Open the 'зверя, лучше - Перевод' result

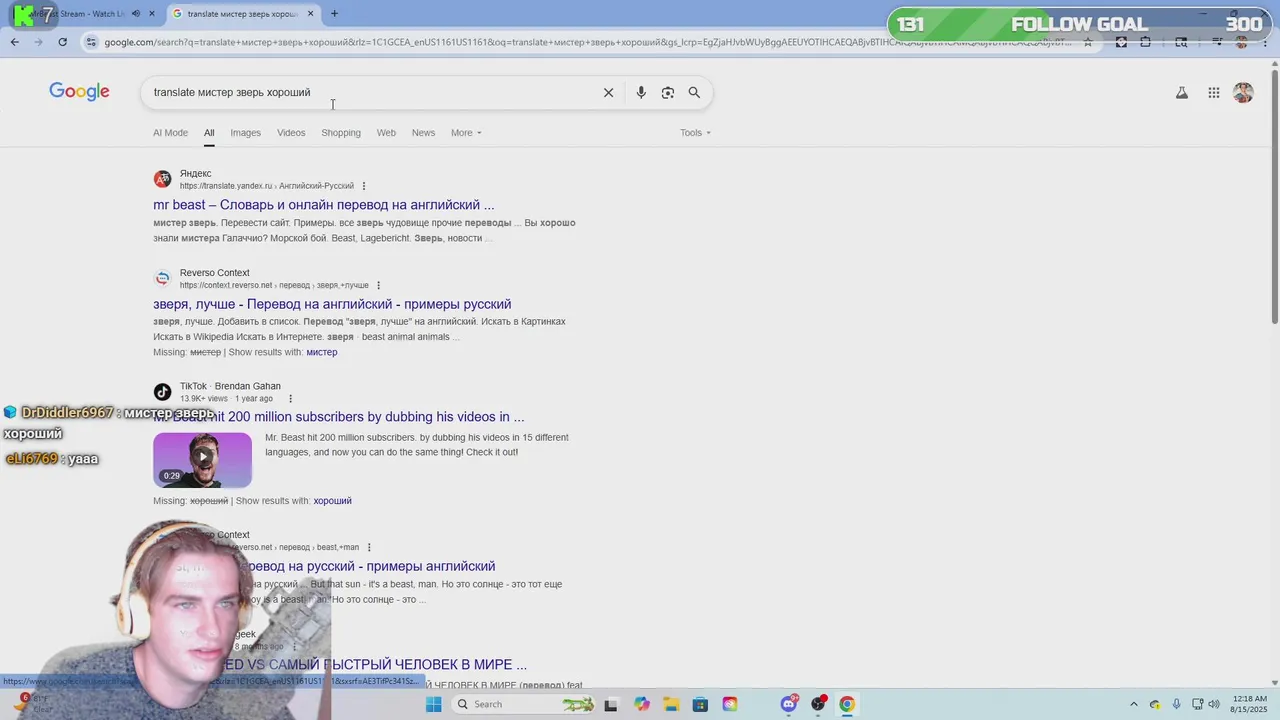point(332,304)
